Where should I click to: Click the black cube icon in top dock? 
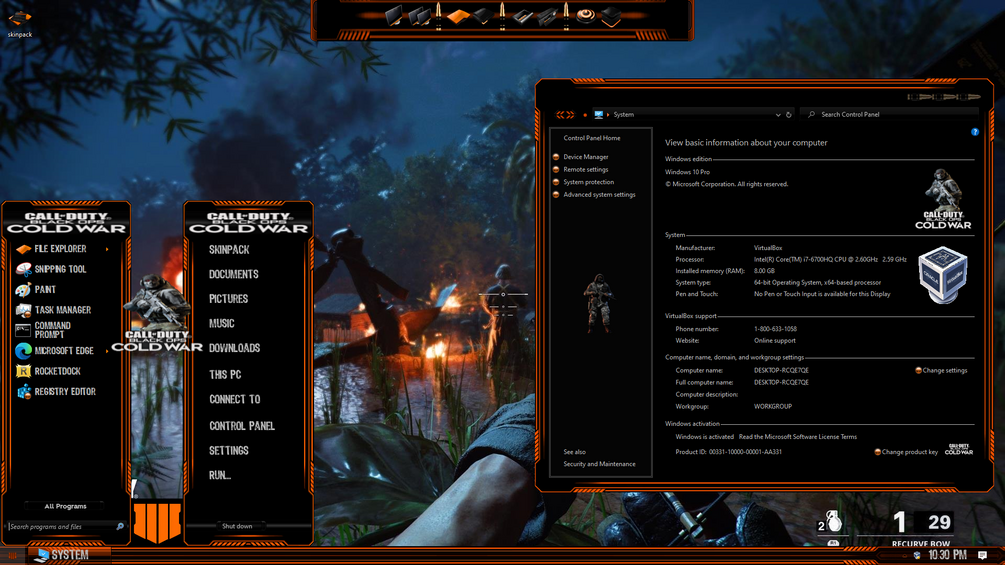click(611, 17)
